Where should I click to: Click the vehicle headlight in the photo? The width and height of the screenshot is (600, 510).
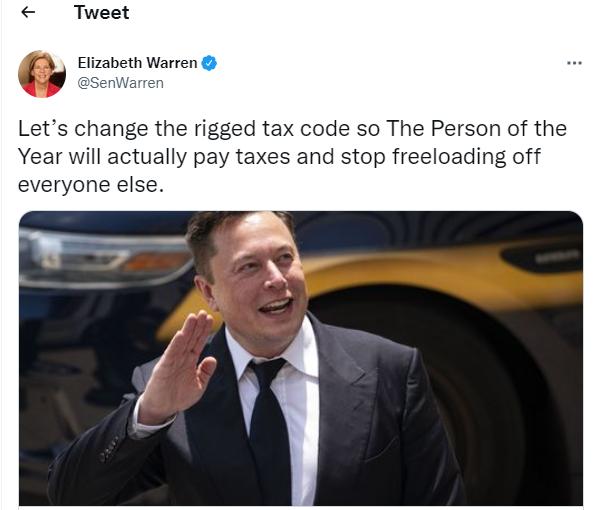[105, 257]
